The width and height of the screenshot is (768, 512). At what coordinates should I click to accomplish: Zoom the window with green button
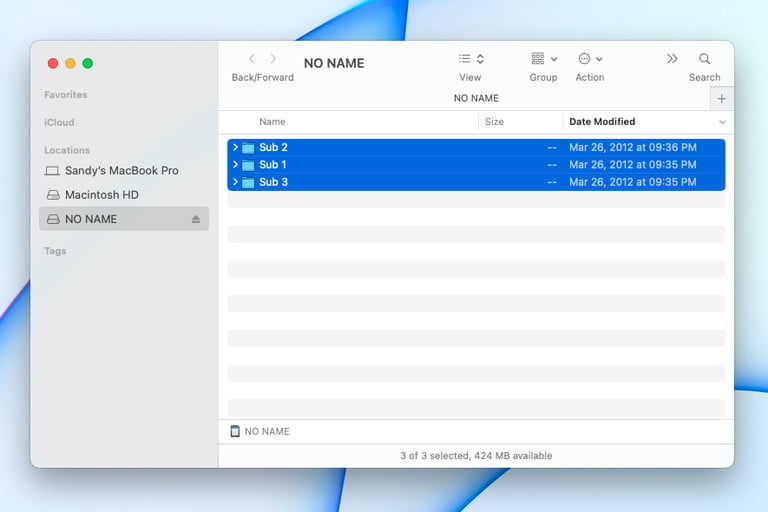(88, 63)
